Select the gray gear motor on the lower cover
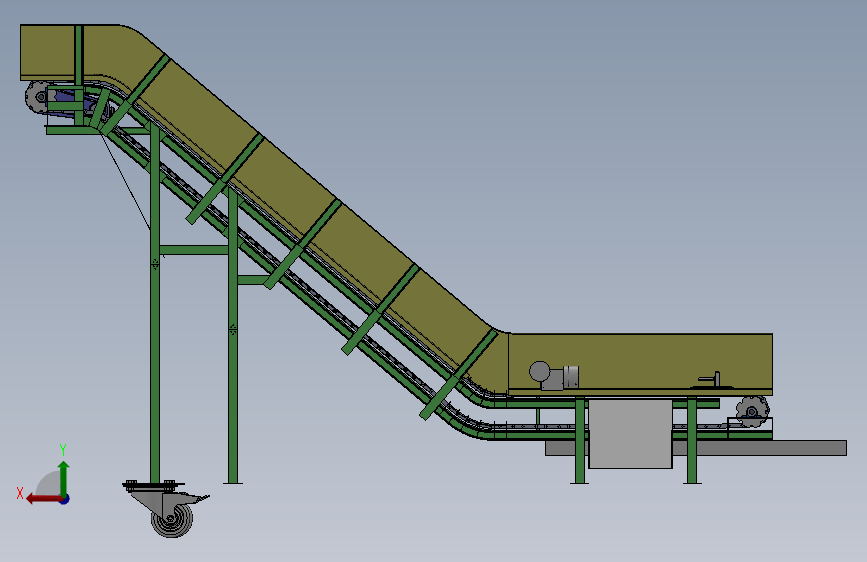The image size is (867, 562). 554,376
